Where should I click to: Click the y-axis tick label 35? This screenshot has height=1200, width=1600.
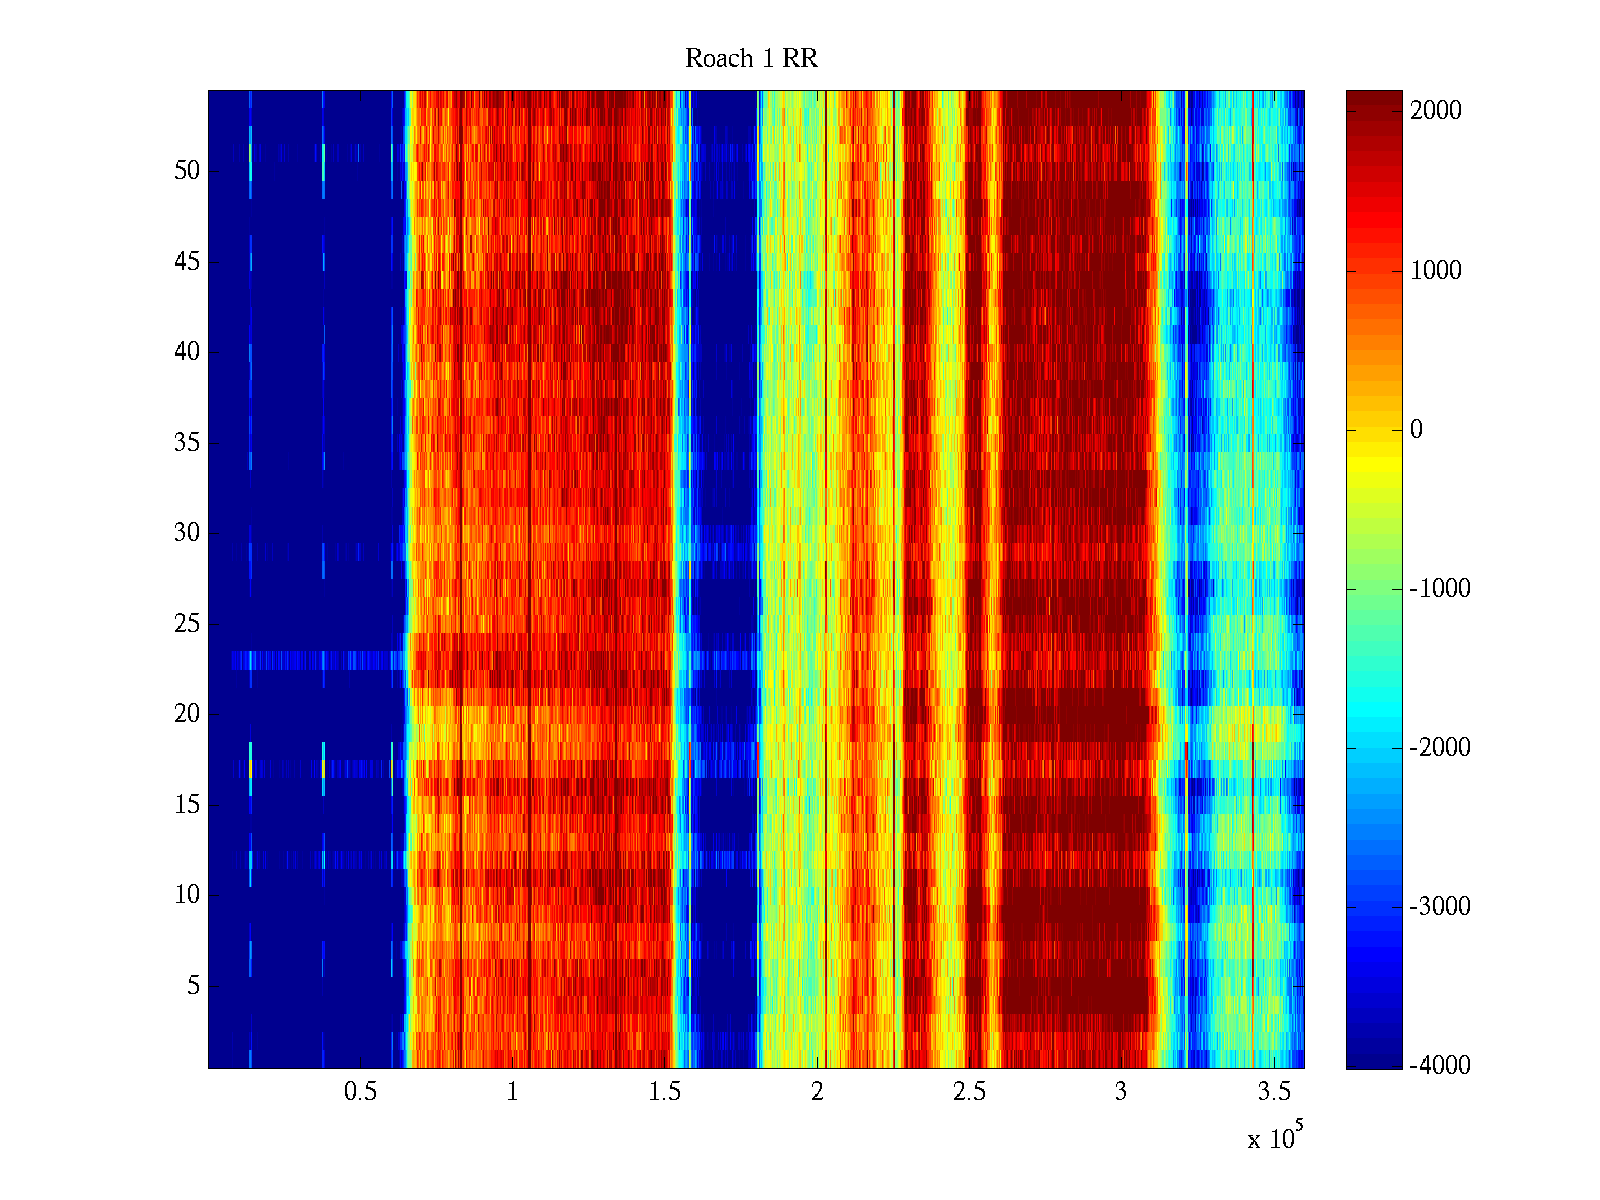pyautogui.click(x=186, y=443)
